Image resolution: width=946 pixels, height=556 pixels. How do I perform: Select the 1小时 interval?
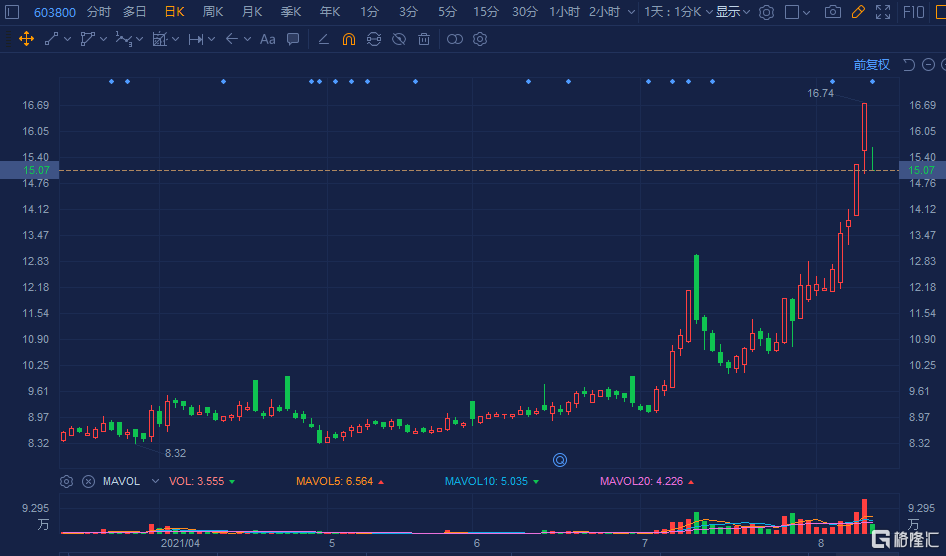tap(564, 12)
